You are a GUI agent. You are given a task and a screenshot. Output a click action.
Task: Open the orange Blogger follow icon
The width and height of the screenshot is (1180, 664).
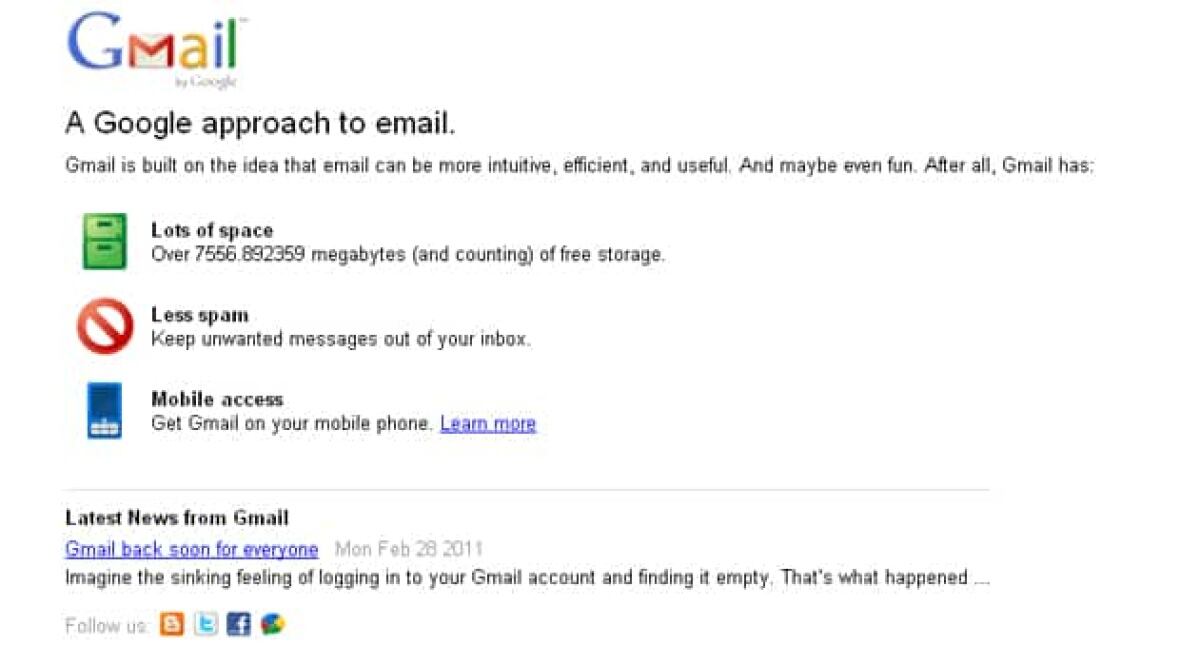pyautogui.click(x=173, y=625)
